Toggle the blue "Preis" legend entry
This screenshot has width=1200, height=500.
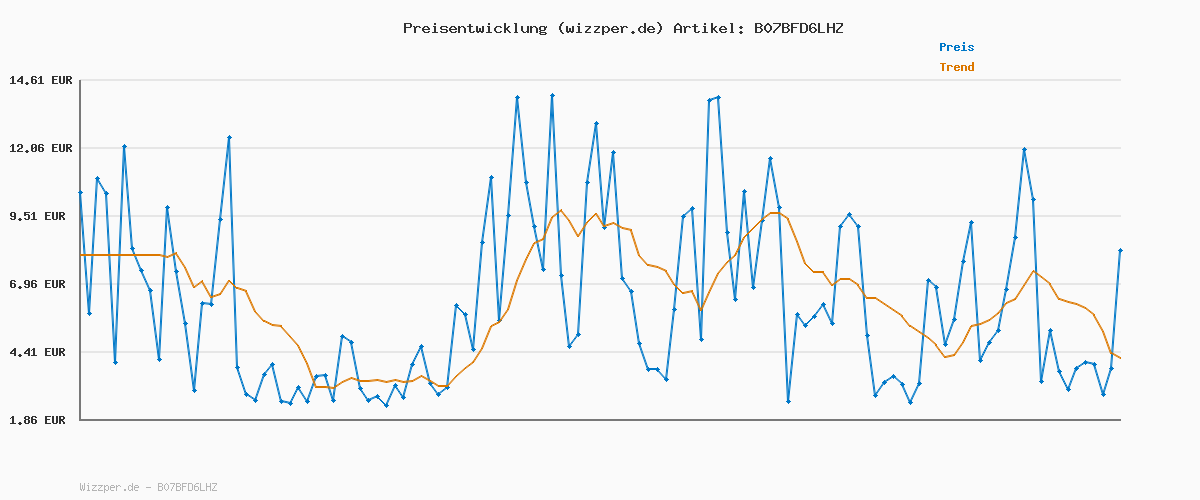pyautogui.click(x=956, y=47)
